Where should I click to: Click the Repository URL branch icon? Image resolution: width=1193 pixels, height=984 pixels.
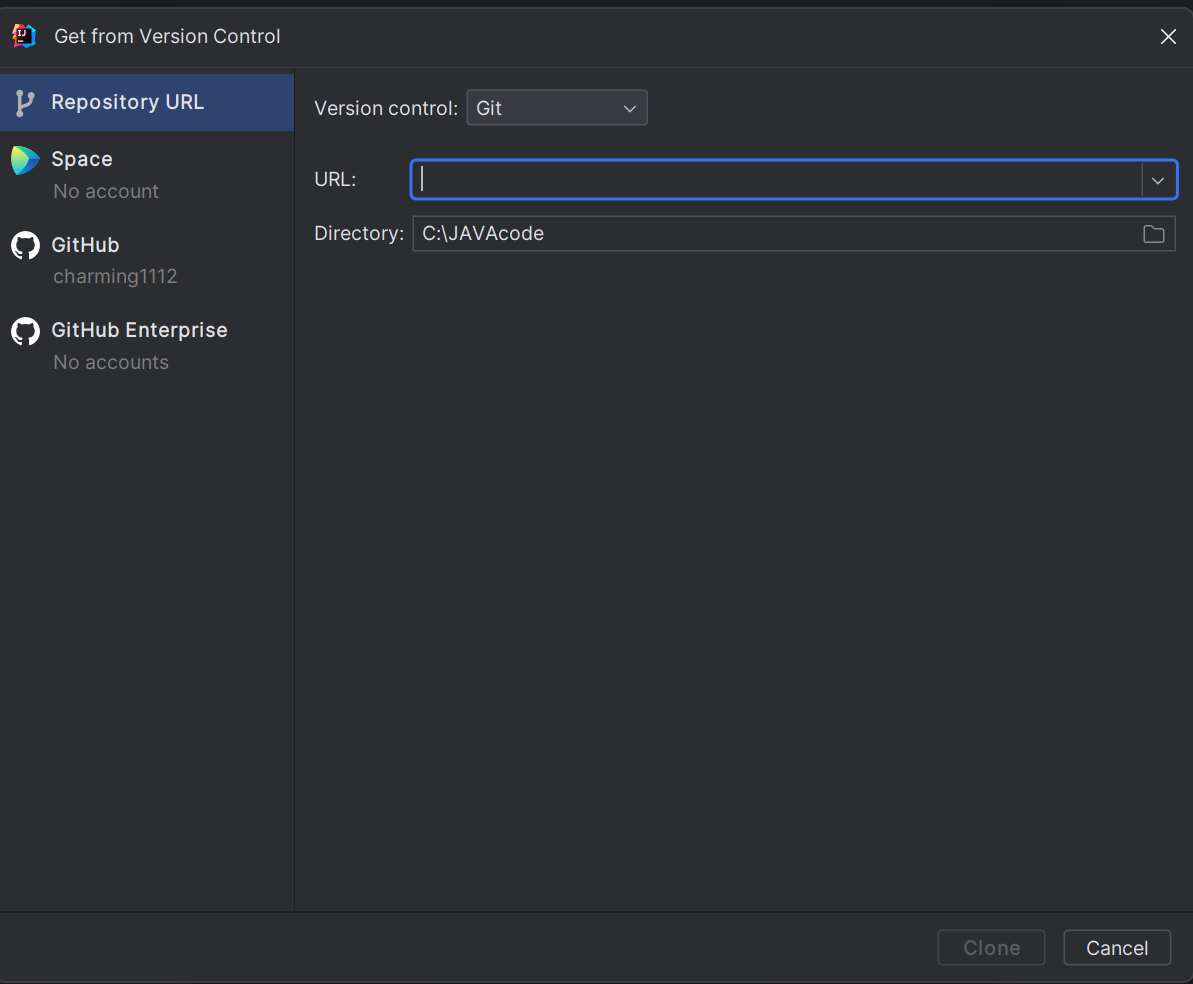click(x=24, y=103)
